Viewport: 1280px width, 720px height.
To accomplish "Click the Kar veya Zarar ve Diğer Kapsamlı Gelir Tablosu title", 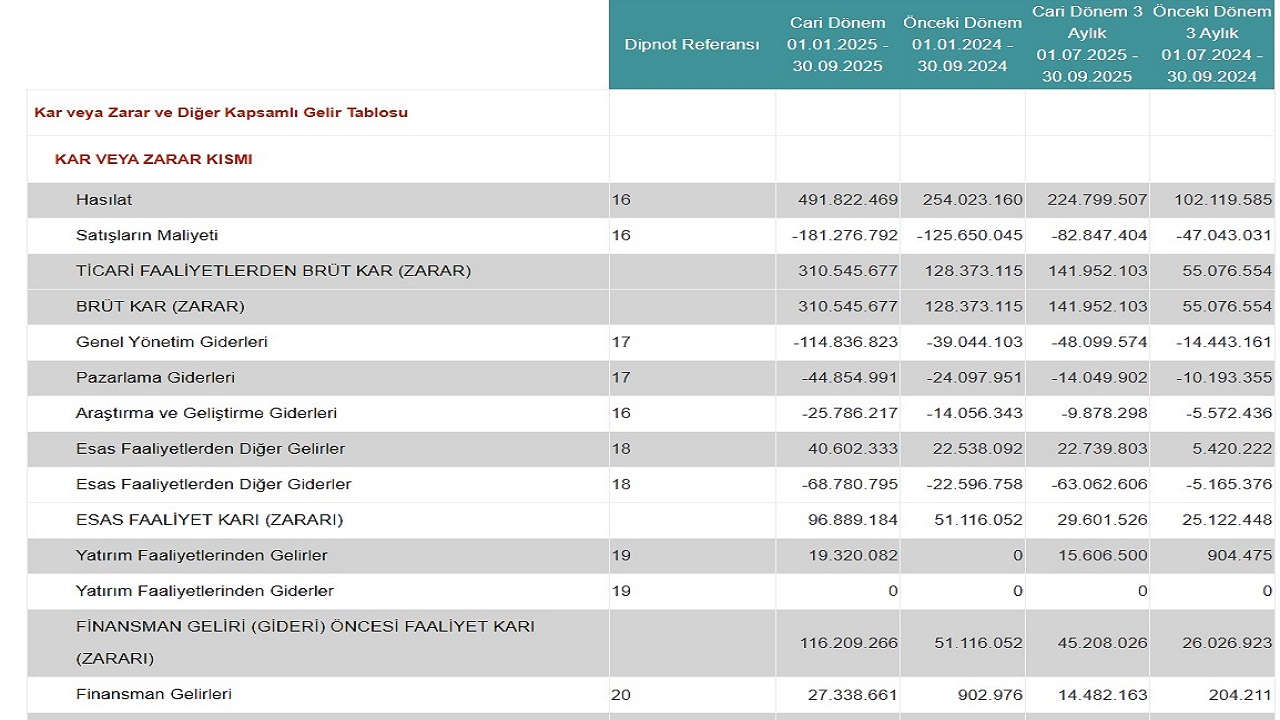I will pos(221,113).
